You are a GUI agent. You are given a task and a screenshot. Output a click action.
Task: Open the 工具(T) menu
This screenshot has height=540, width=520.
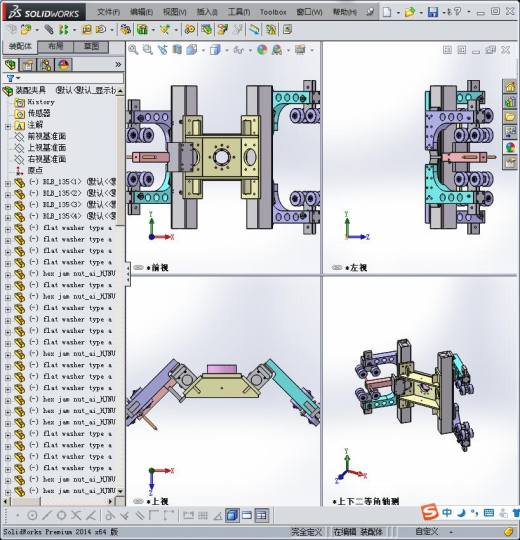point(239,12)
